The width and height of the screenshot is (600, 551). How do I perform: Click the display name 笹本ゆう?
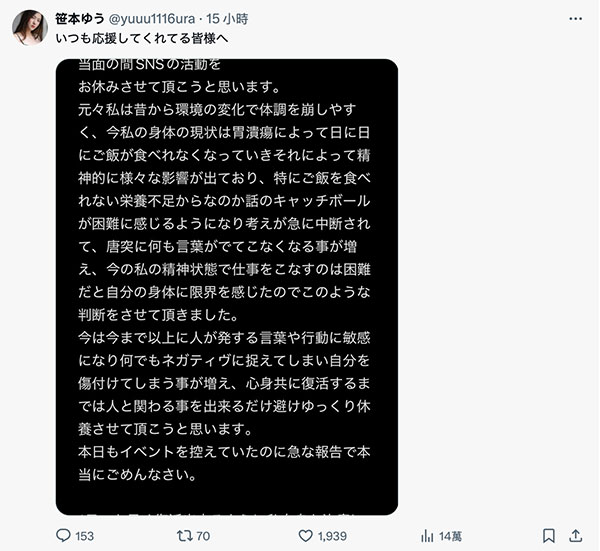(x=79, y=18)
